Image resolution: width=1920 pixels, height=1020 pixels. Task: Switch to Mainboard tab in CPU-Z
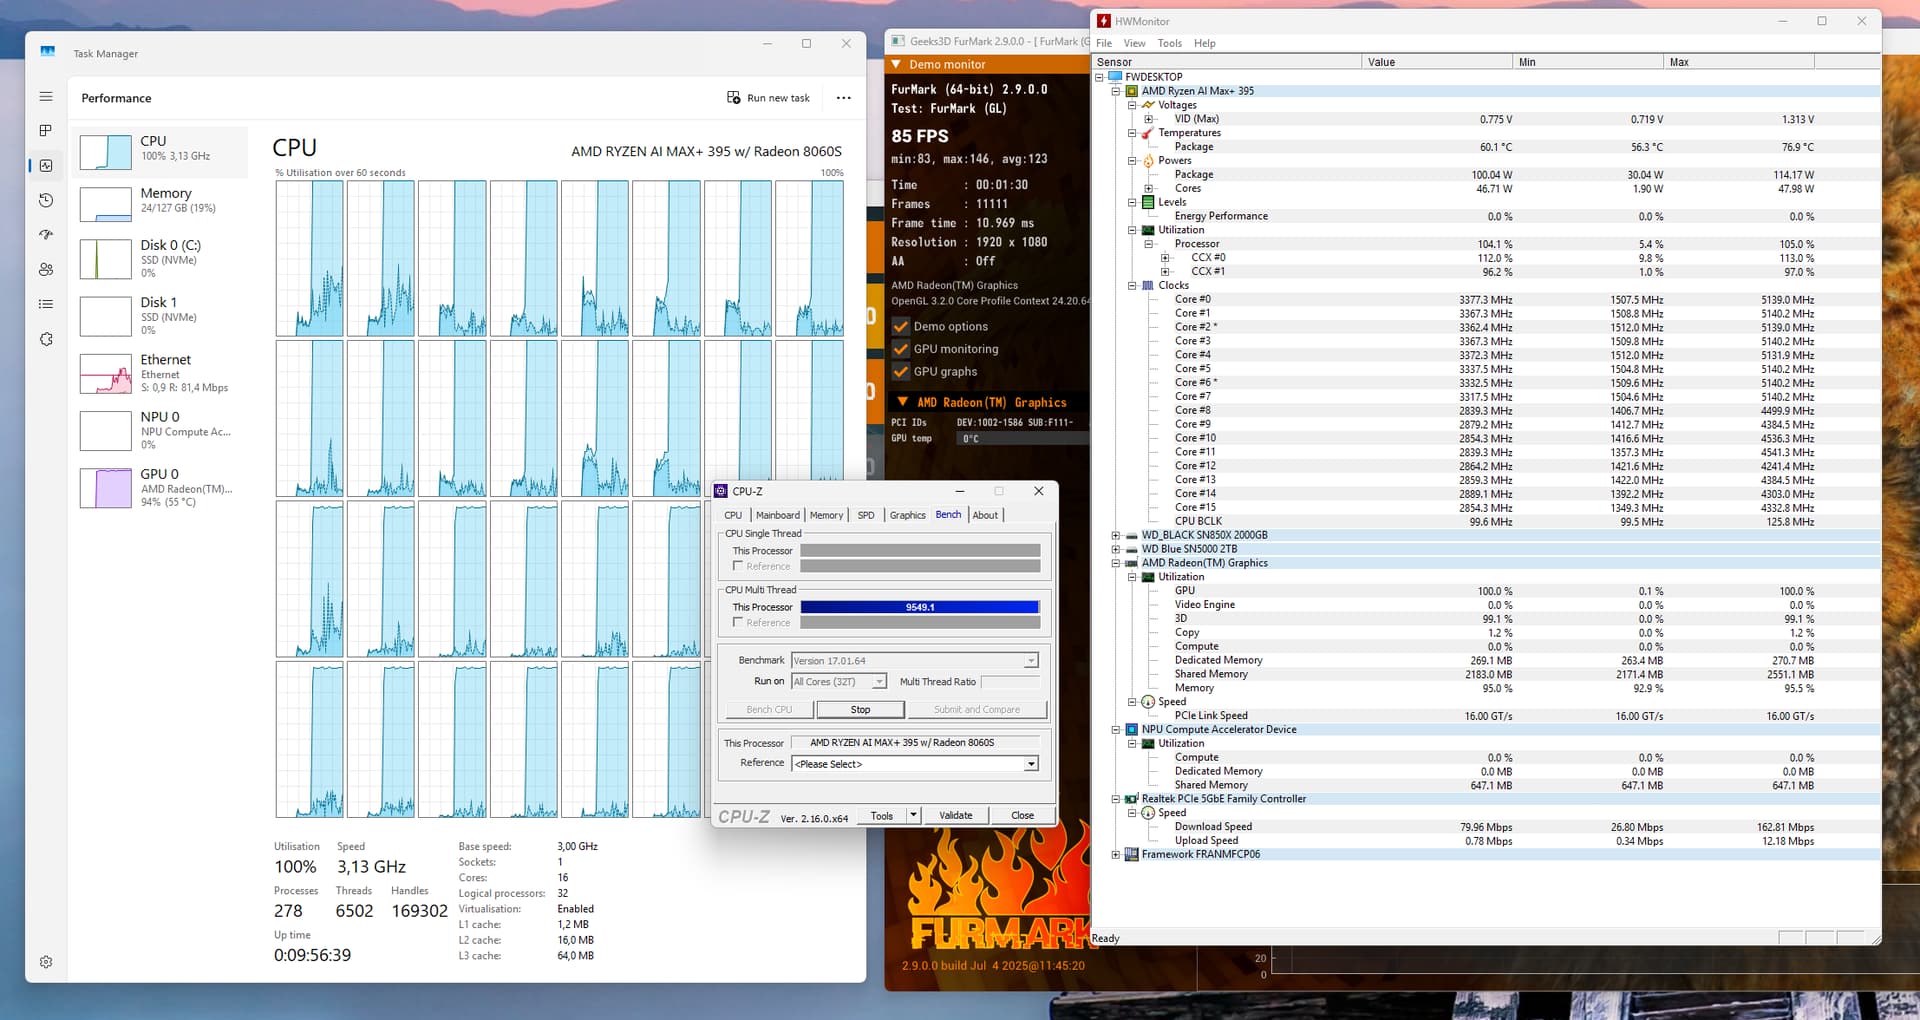pyautogui.click(x=778, y=515)
